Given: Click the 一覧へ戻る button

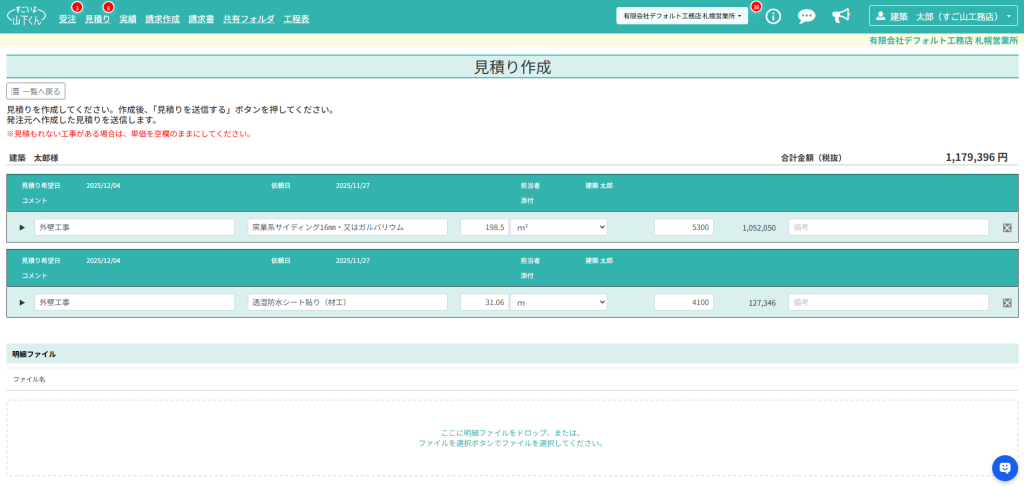Looking at the screenshot, I should pyautogui.click(x=36, y=91).
